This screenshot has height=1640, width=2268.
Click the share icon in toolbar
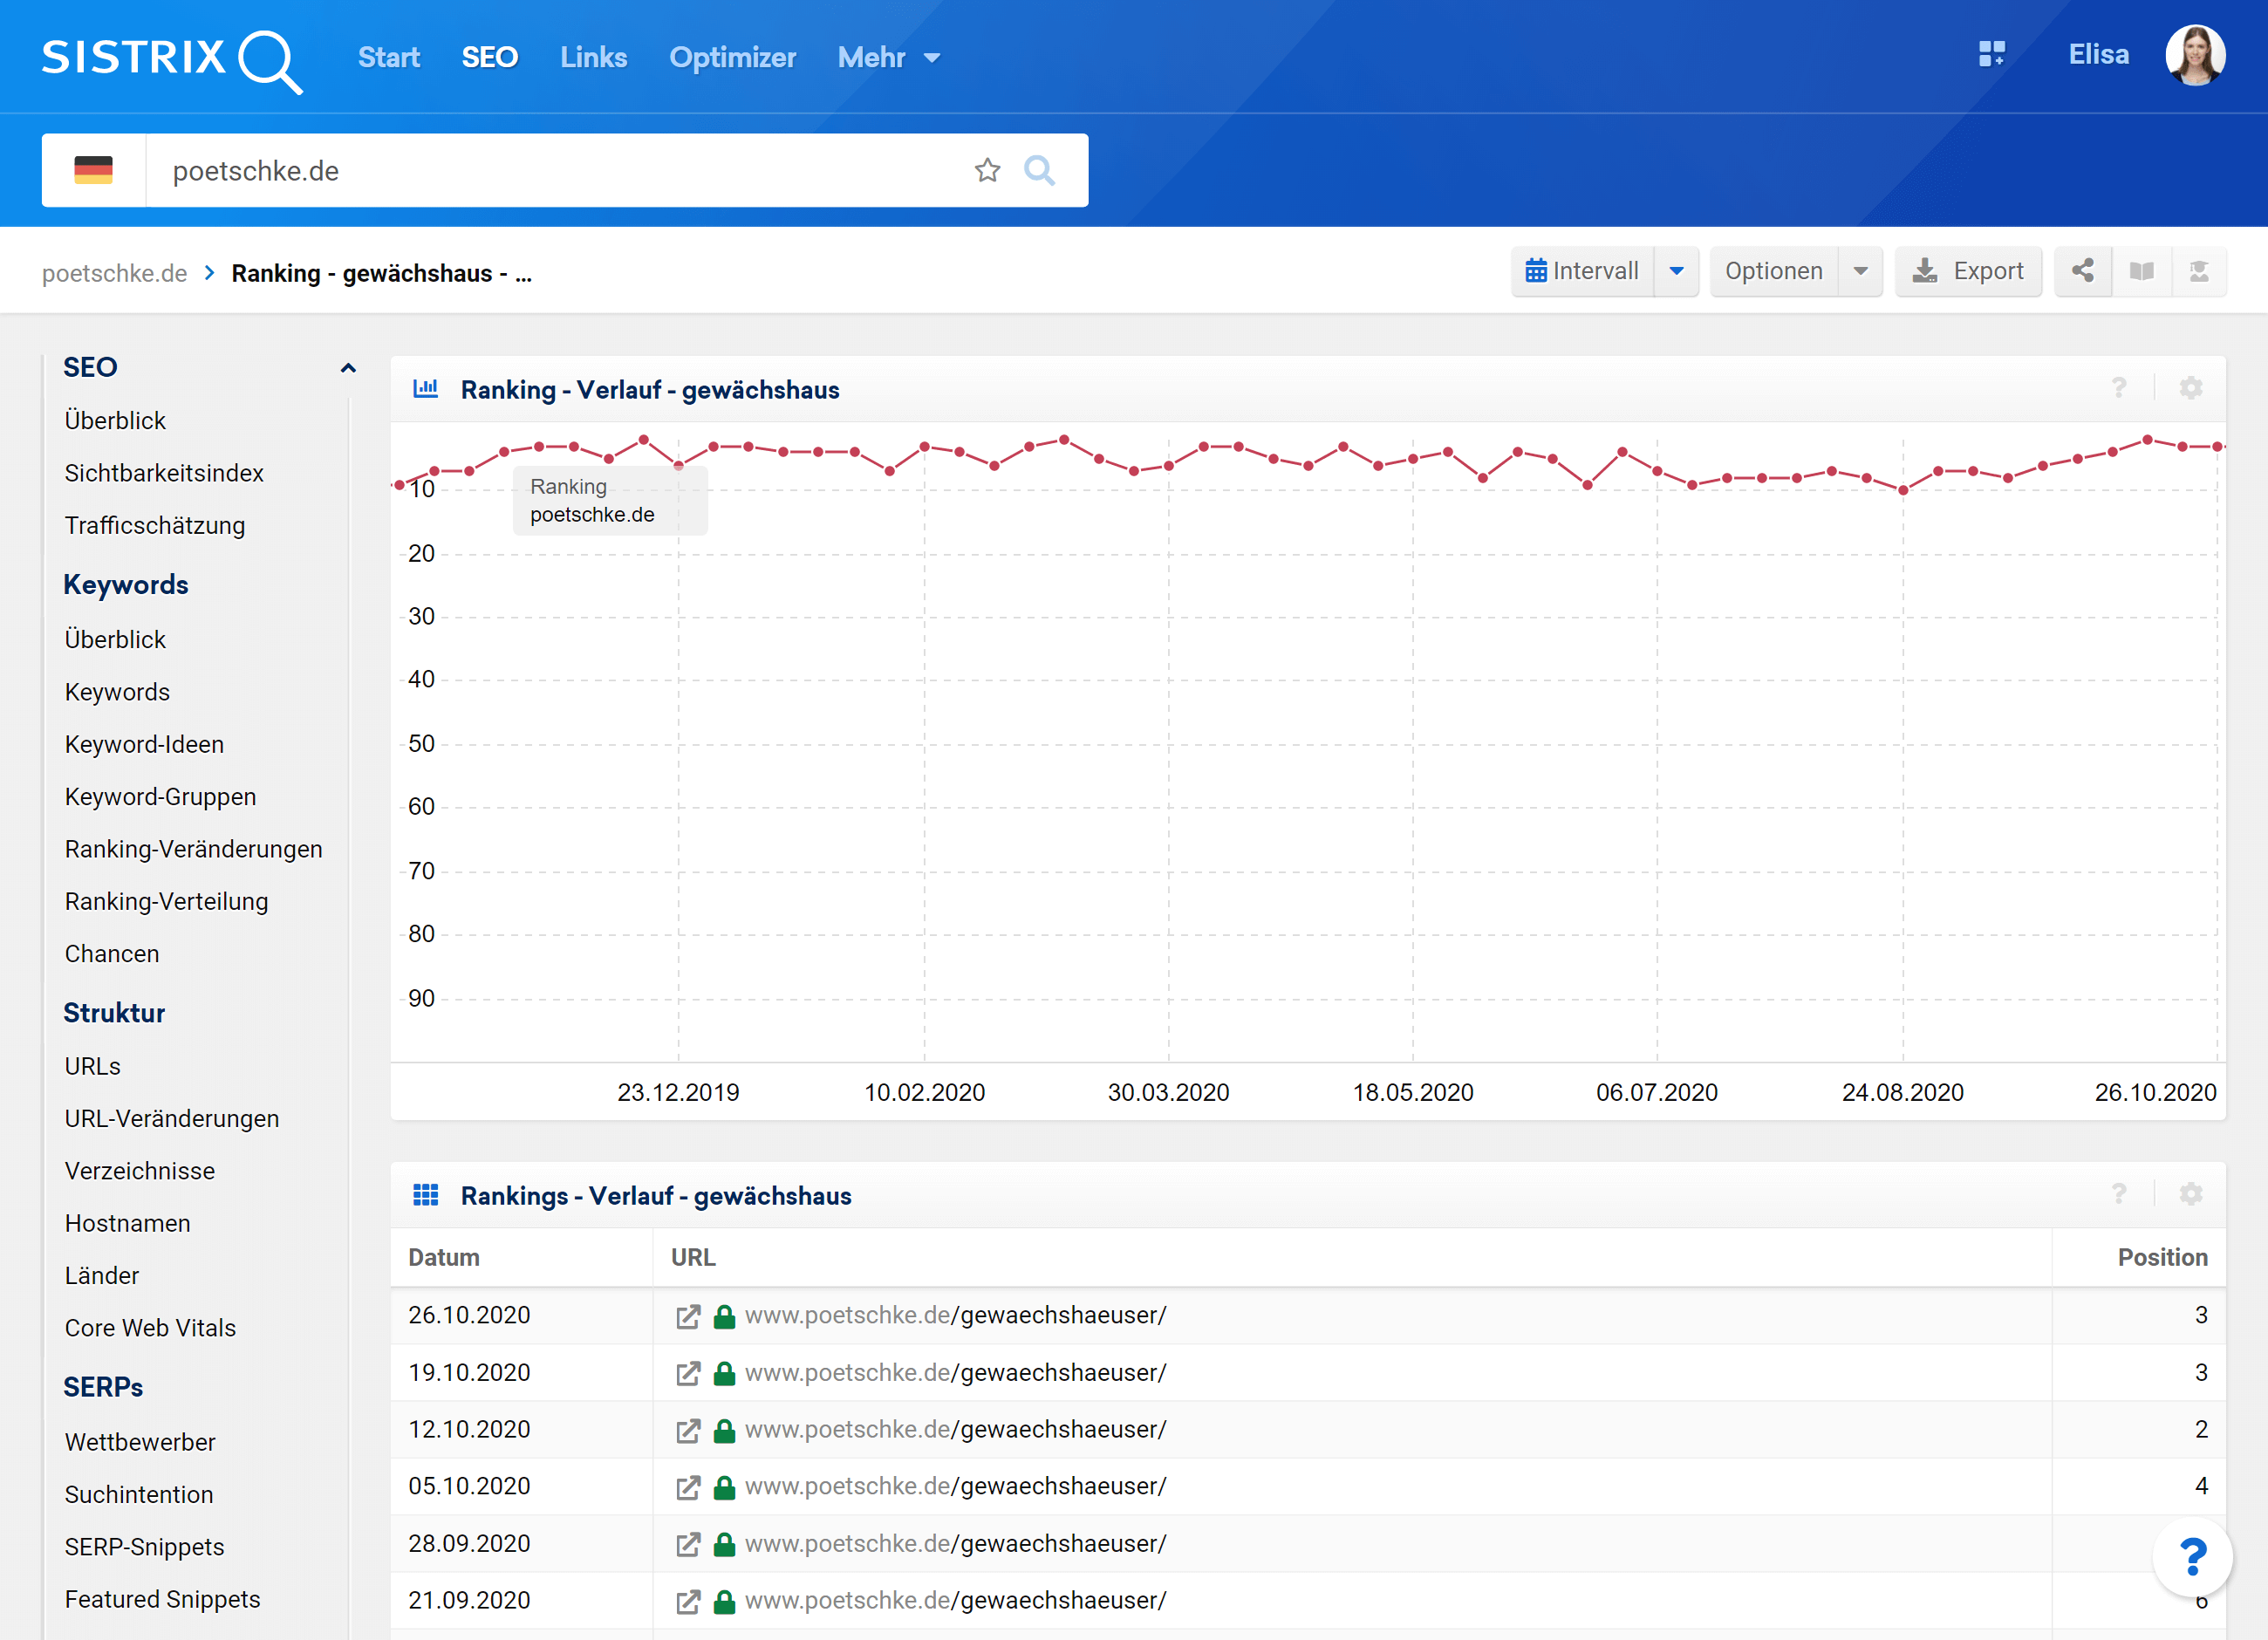pyautogui.click(x=2083, y=271)
